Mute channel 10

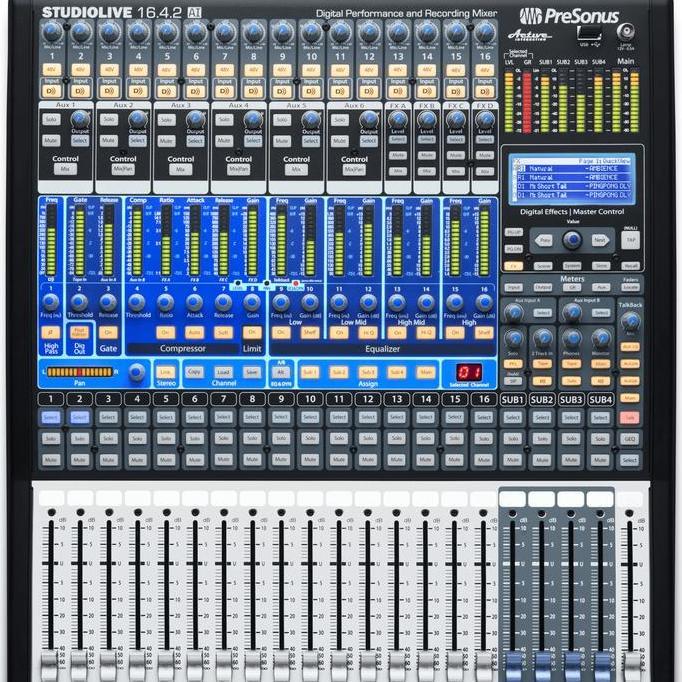(310, 459)
